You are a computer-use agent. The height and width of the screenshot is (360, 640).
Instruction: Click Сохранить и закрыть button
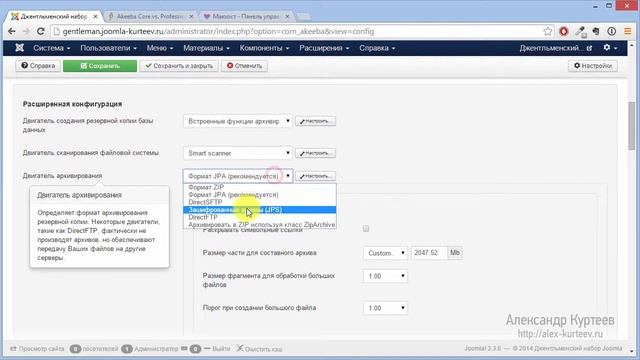point(179,66)
